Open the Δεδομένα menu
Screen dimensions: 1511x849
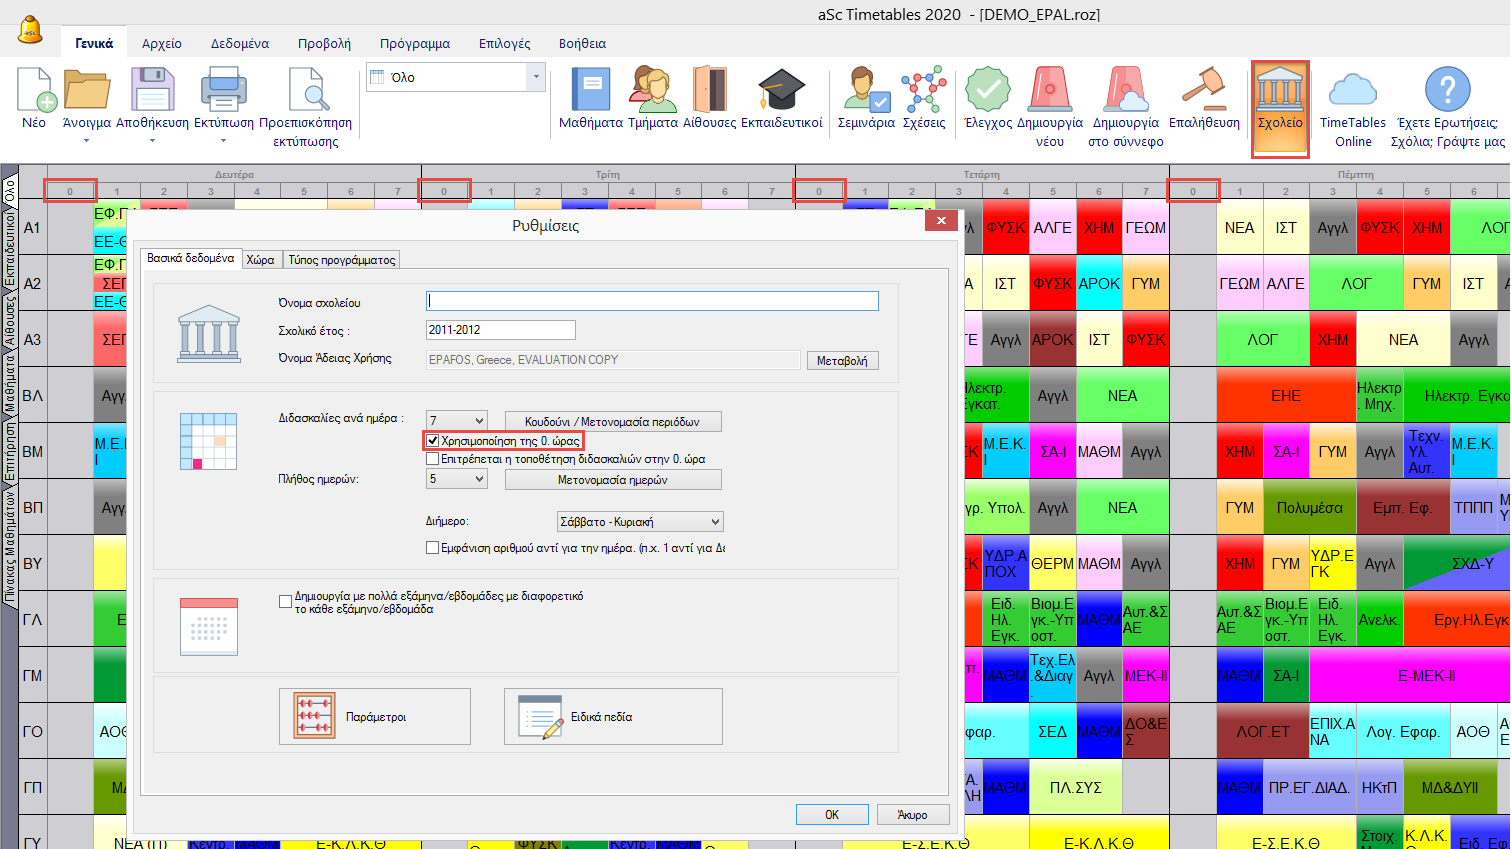pos(239,44)
